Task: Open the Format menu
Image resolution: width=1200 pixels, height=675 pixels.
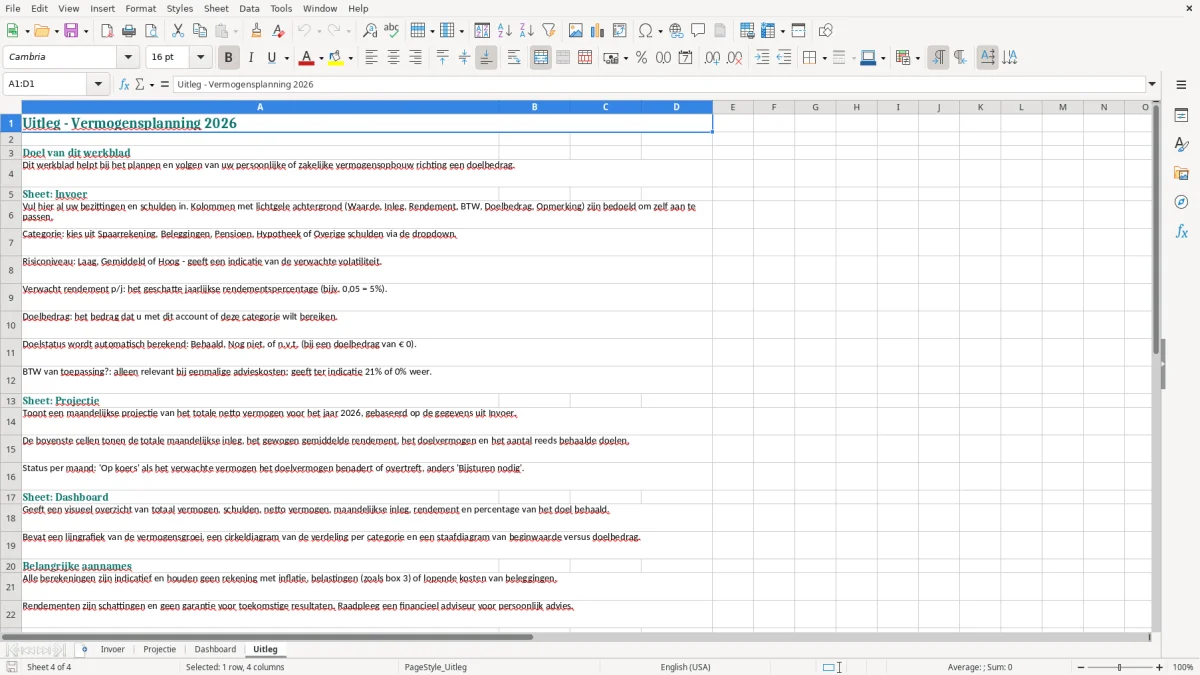Action: pyautogui.click(x=141, y=8)
